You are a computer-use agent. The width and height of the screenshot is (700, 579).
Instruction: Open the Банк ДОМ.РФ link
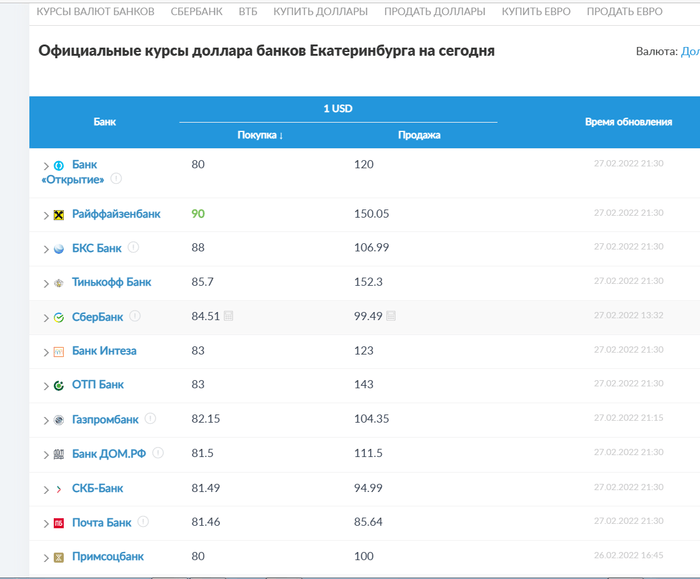(109, 454)
